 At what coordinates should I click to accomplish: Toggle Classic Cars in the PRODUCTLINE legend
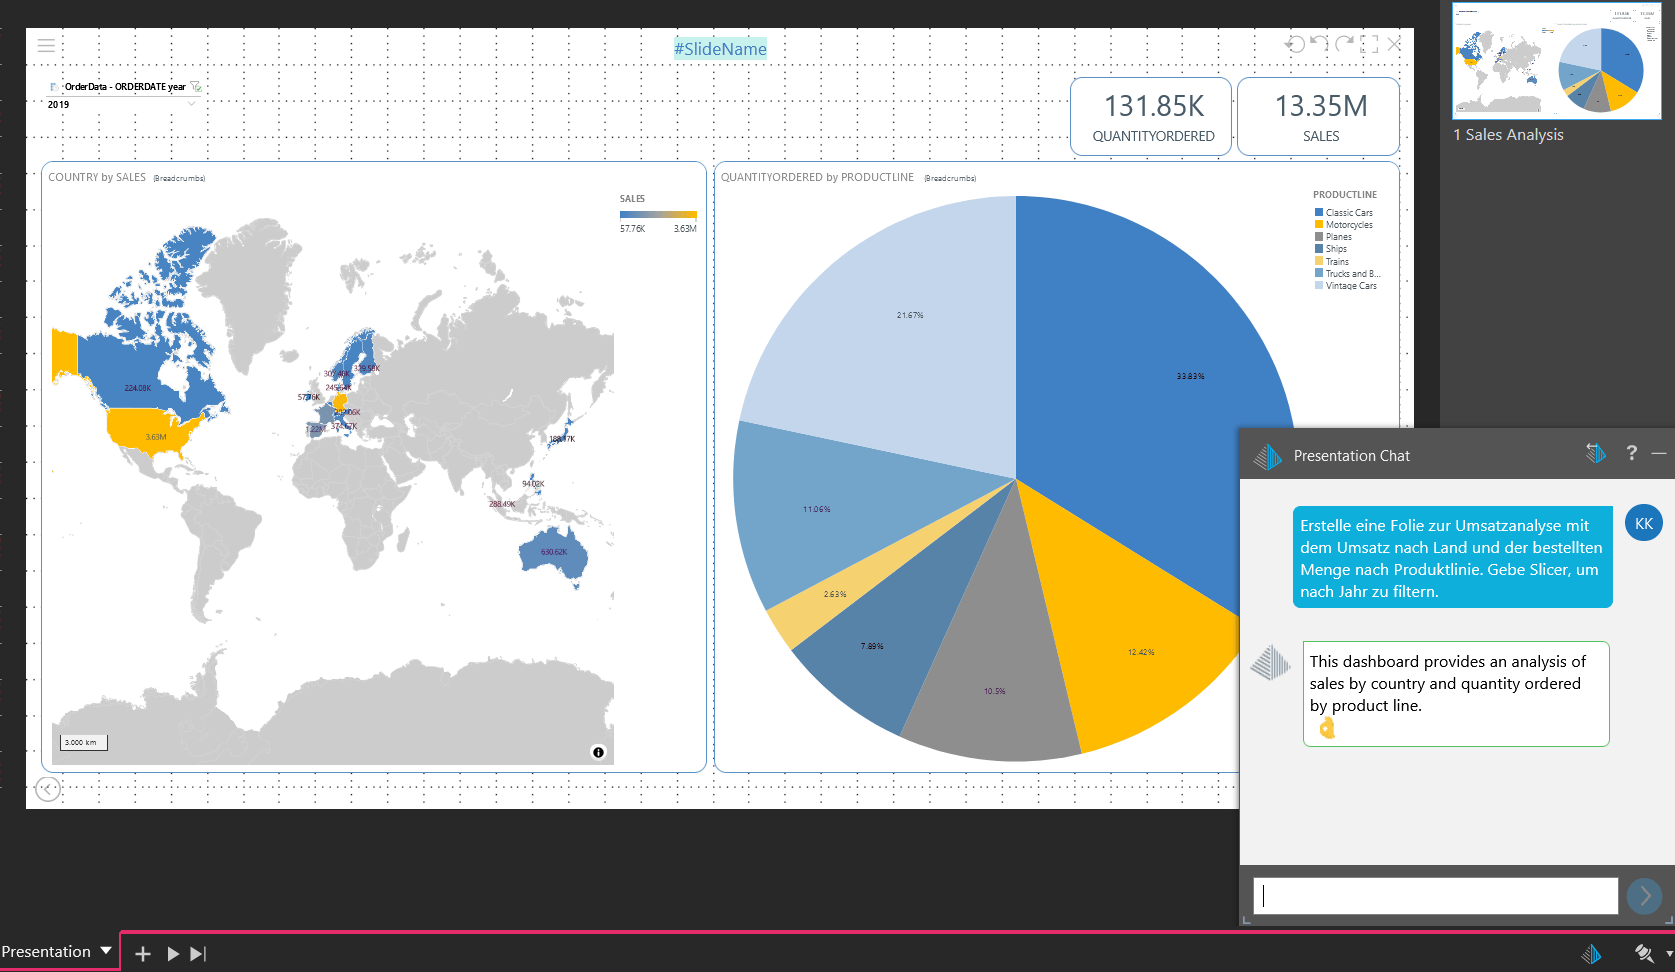(1348, 213)
